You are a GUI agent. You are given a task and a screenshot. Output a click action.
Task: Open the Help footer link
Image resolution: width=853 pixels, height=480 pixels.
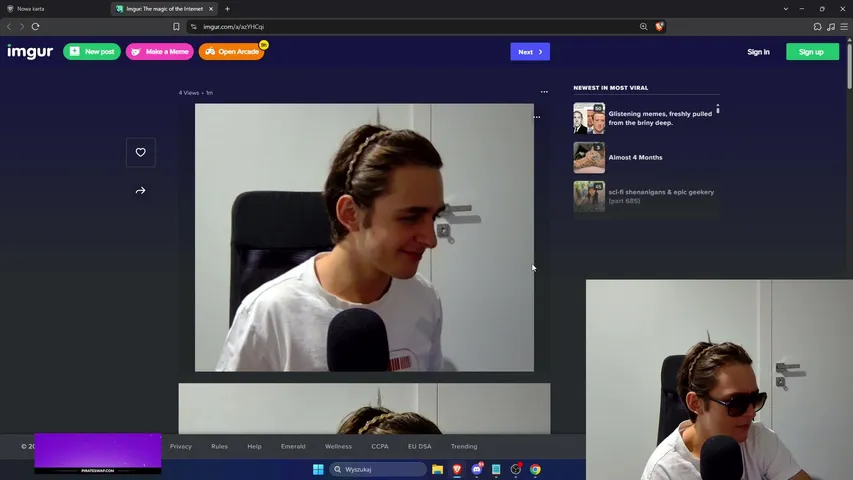click(x=254, y=446)
